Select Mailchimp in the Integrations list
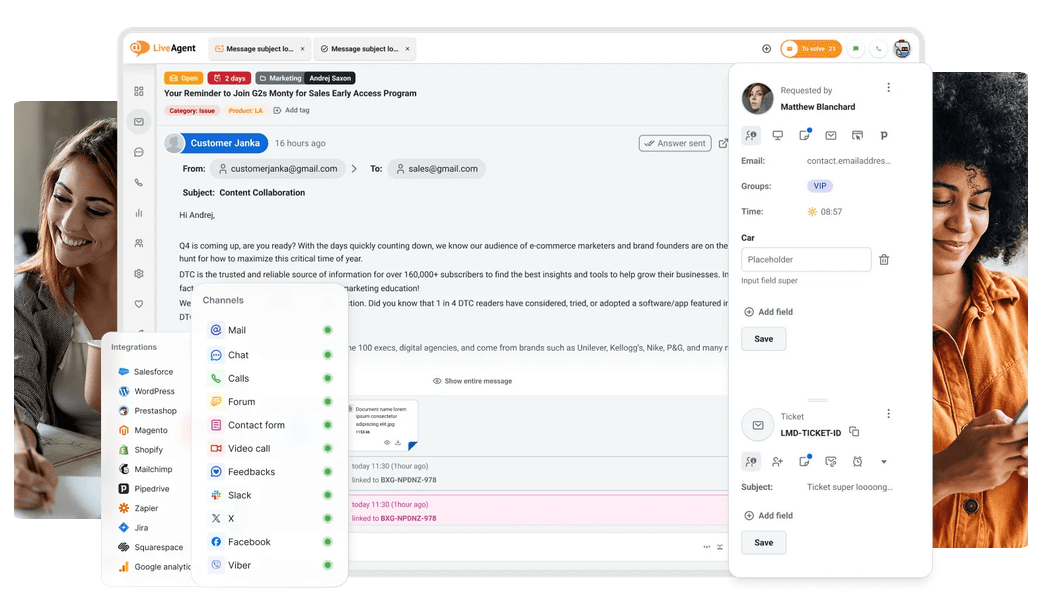Screen dimensions: 1043x610 (x=145, y=469)
